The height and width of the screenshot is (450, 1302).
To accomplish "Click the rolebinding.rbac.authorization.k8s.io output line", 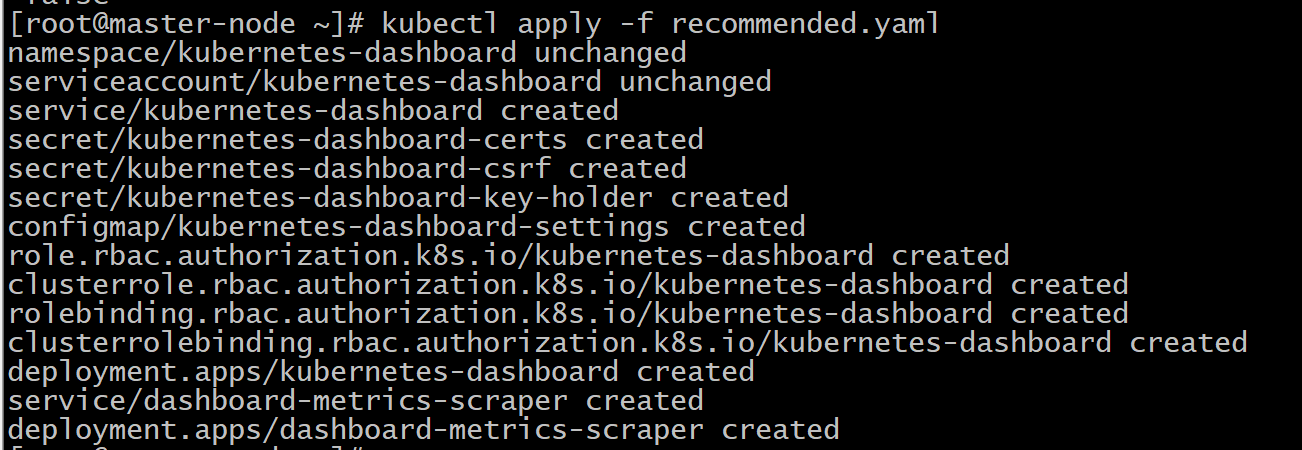I will click(567, 313).
